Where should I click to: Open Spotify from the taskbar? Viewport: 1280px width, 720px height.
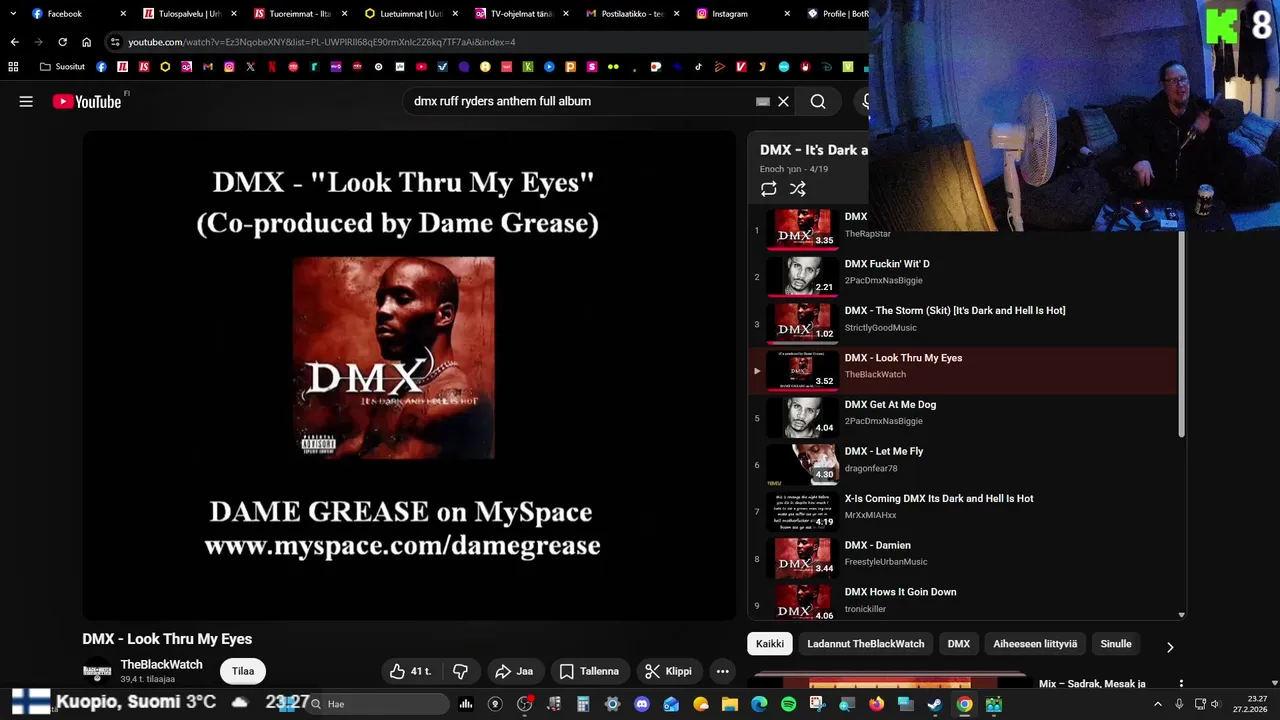click(x=788, y=704)
